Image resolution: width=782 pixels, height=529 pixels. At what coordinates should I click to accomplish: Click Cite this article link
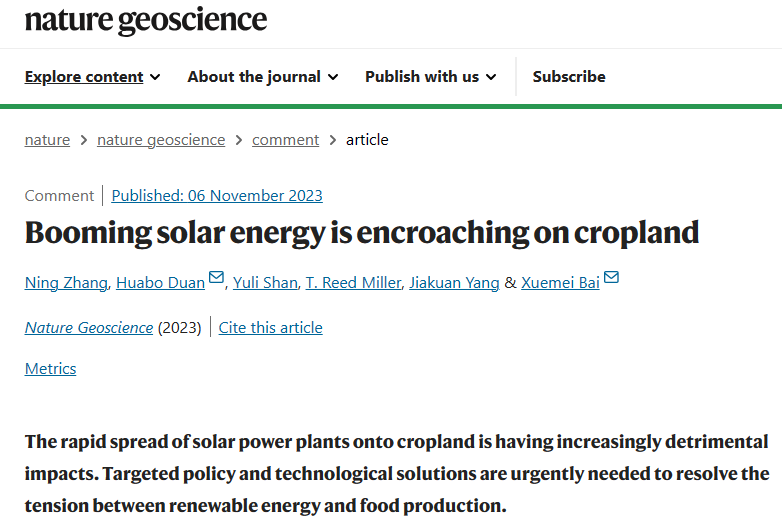270,328
